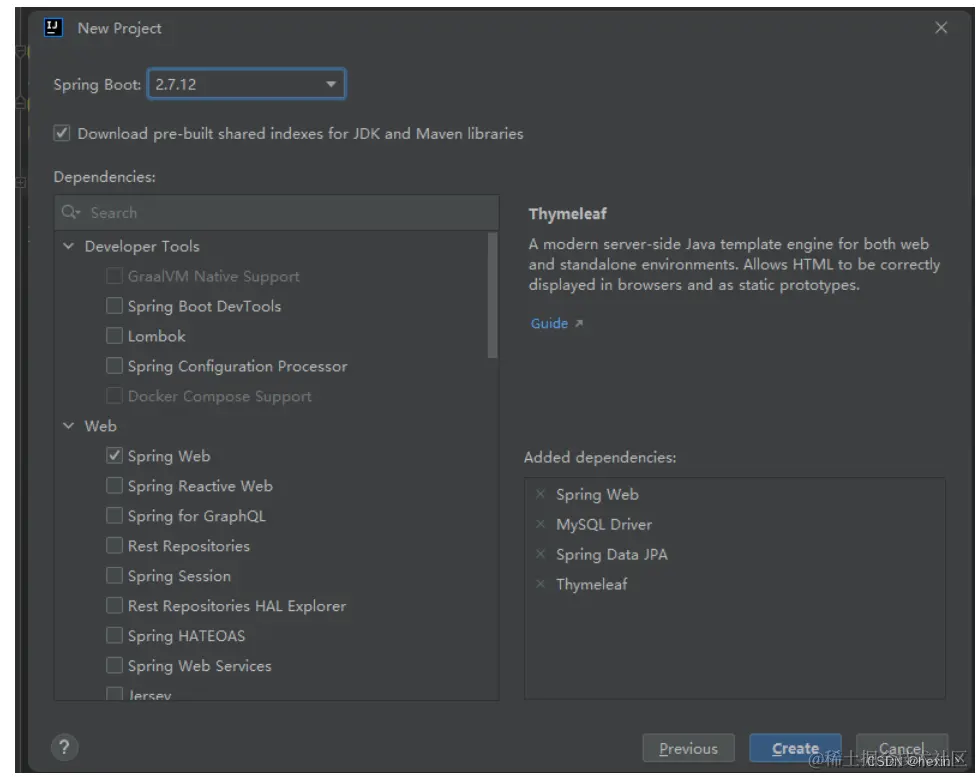Viewport: 976px width, 777px height.
Task: Click the Spring Reactive Web label
Action: pyautogui.click(x=200, y=486)
